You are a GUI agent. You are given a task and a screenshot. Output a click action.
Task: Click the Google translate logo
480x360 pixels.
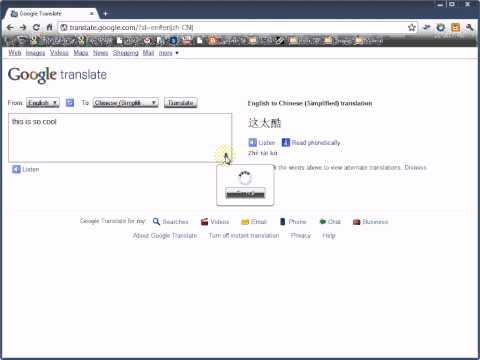(57, 75)
